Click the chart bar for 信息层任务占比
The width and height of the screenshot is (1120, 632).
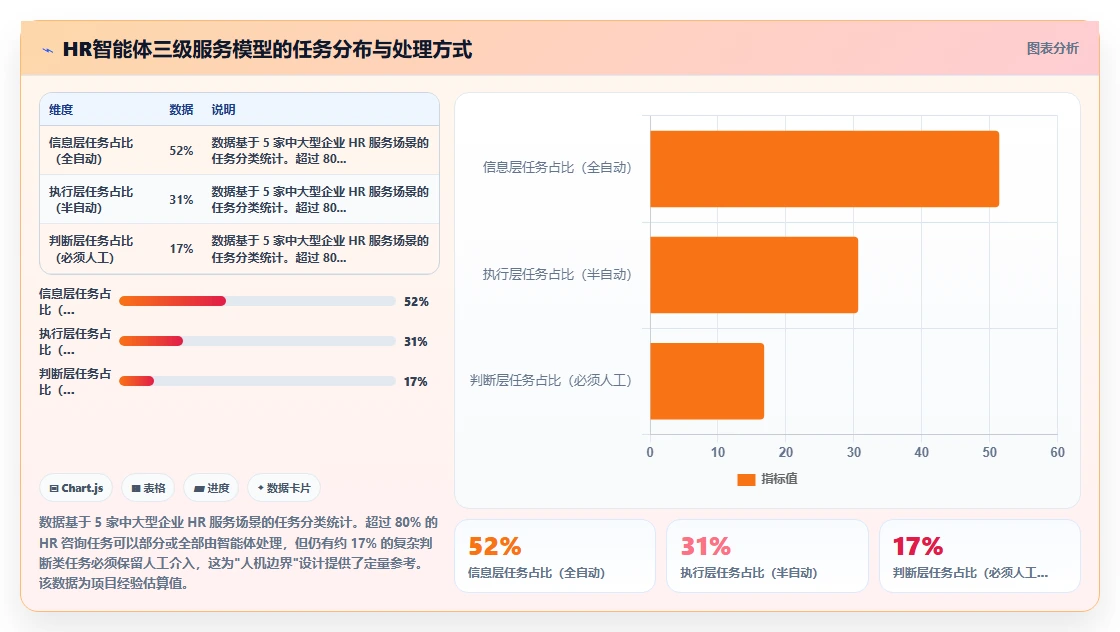[824, 169]
